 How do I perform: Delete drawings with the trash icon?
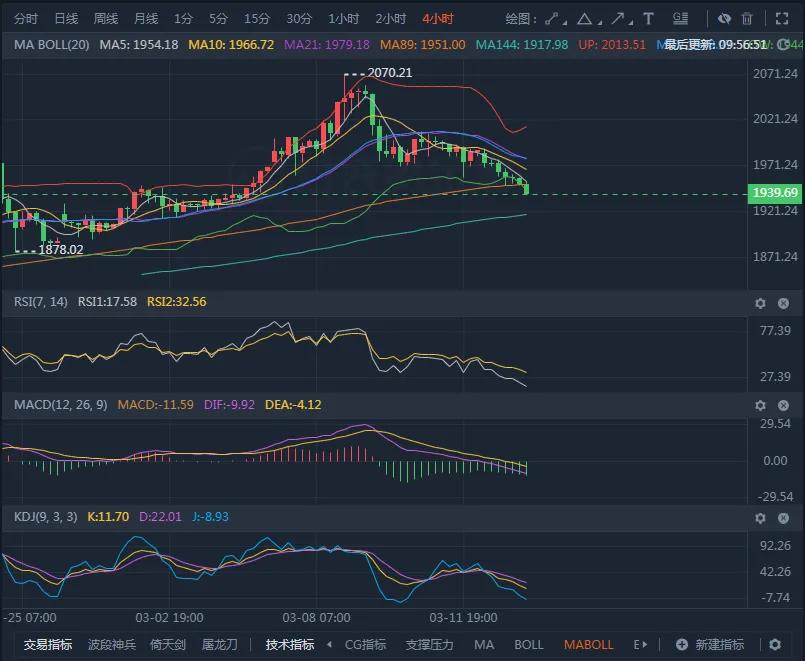click(x=746, y=17)
